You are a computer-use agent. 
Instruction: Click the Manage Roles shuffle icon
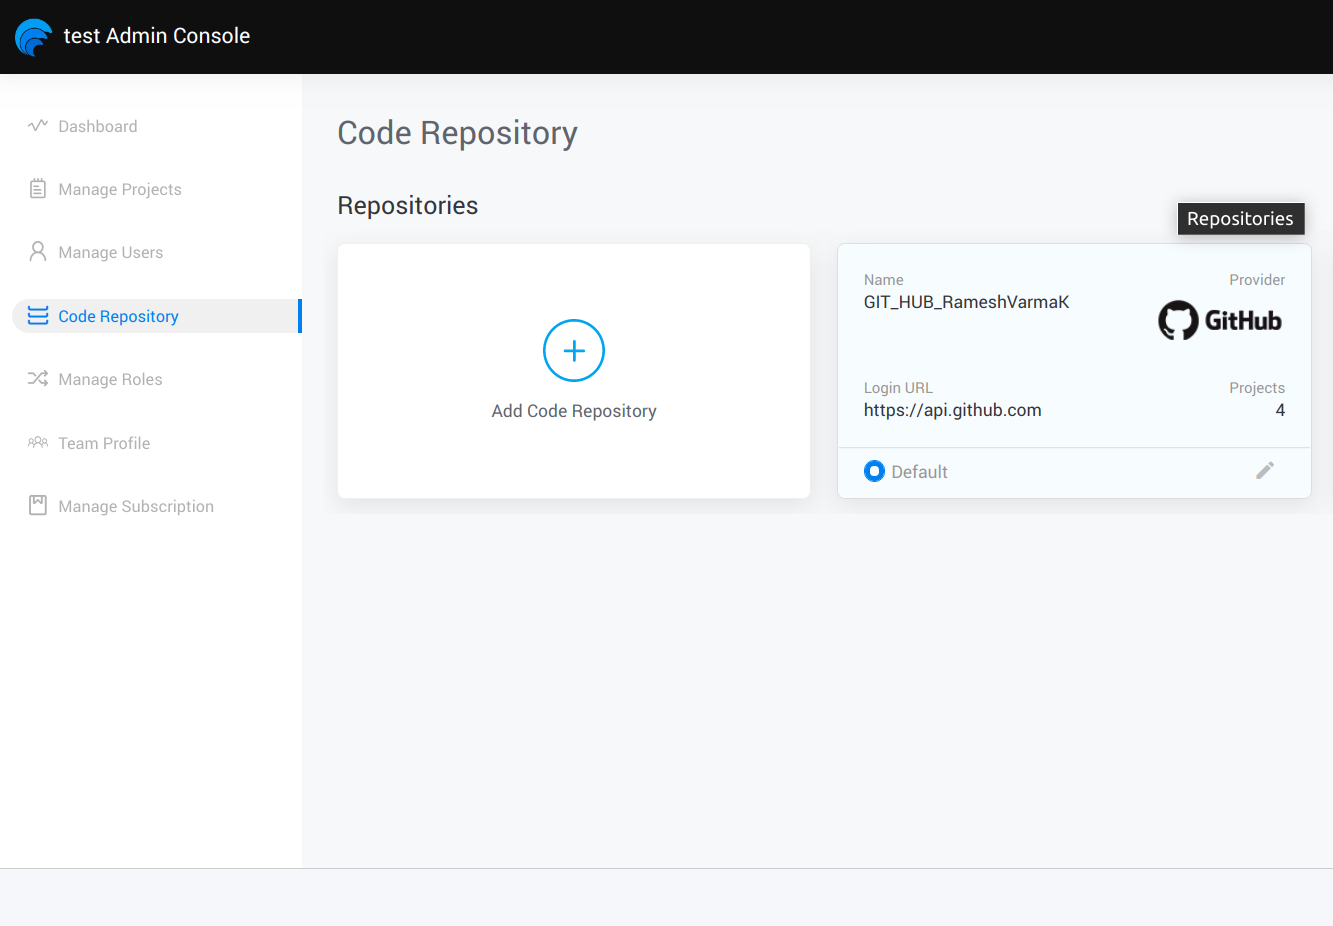(38, 379)
